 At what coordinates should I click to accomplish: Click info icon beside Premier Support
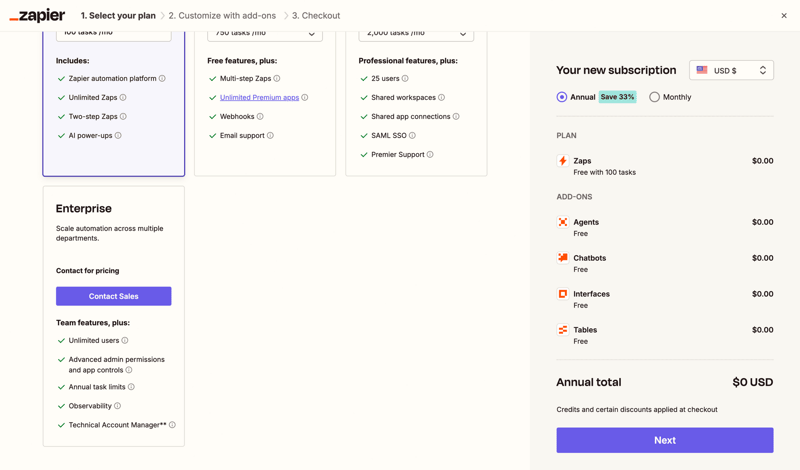point(430,155)
